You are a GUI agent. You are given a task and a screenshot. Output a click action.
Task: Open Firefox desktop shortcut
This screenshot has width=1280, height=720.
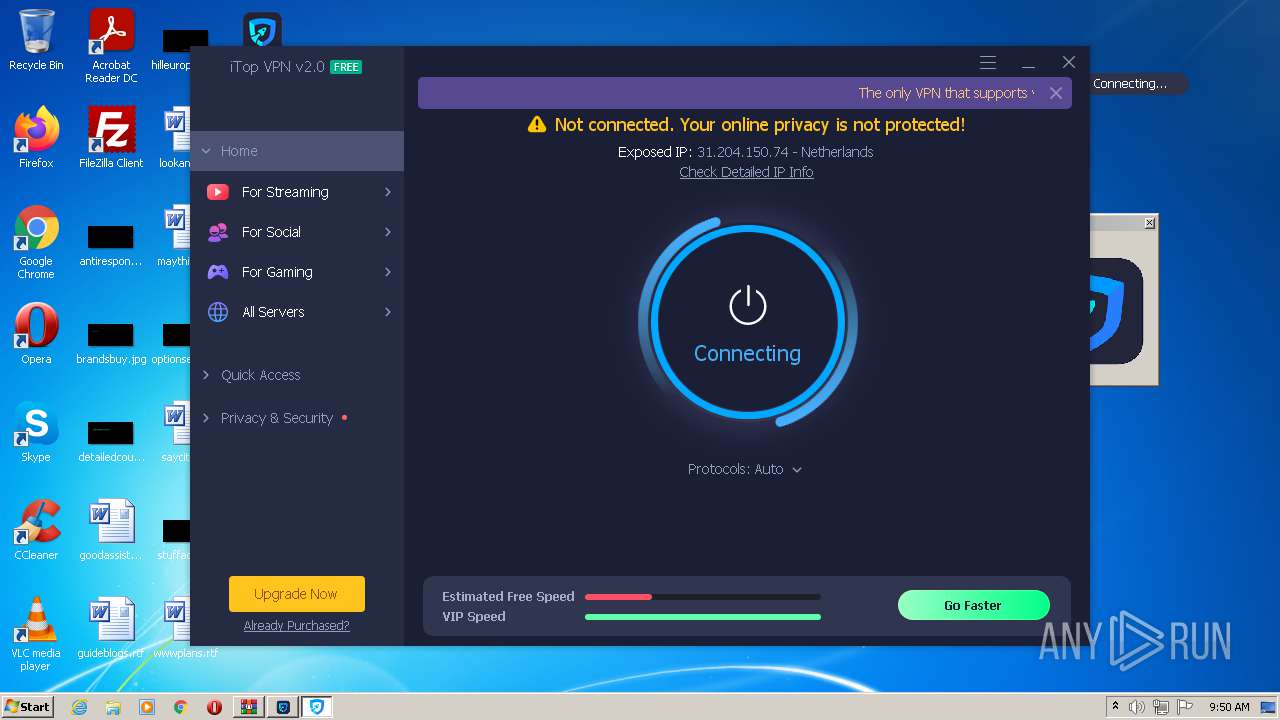point(36,138)
